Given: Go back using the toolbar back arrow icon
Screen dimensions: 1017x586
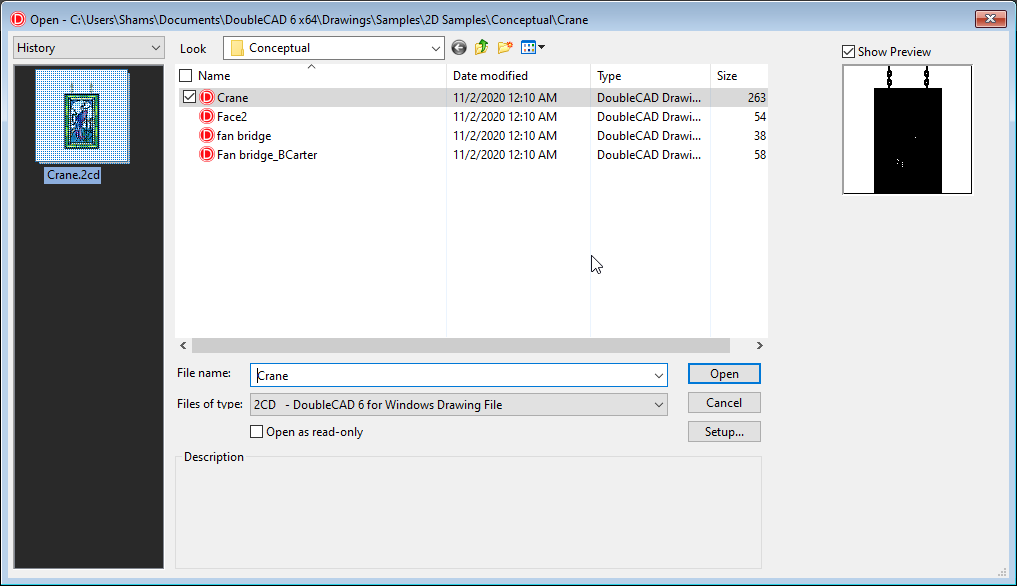Looking at the screenshot, I should pyautogui.click(x=459, y=47).
